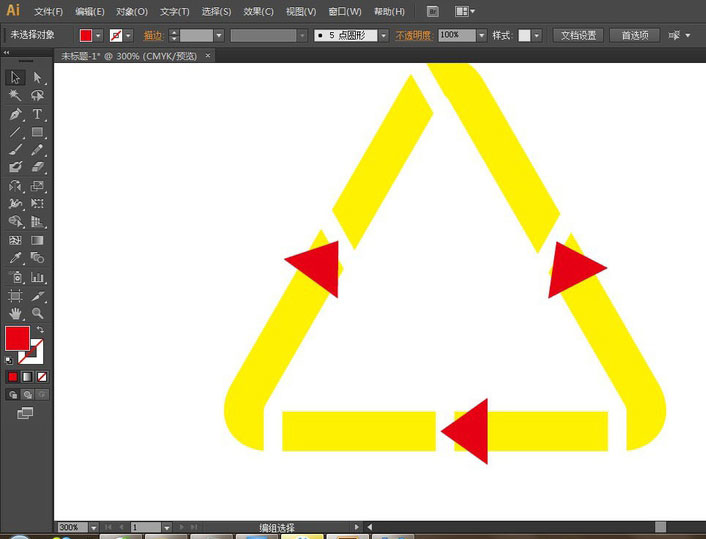Screen dimensions: 706x539
Task: Set paint mode to None
Action: [x=42, y=377]
